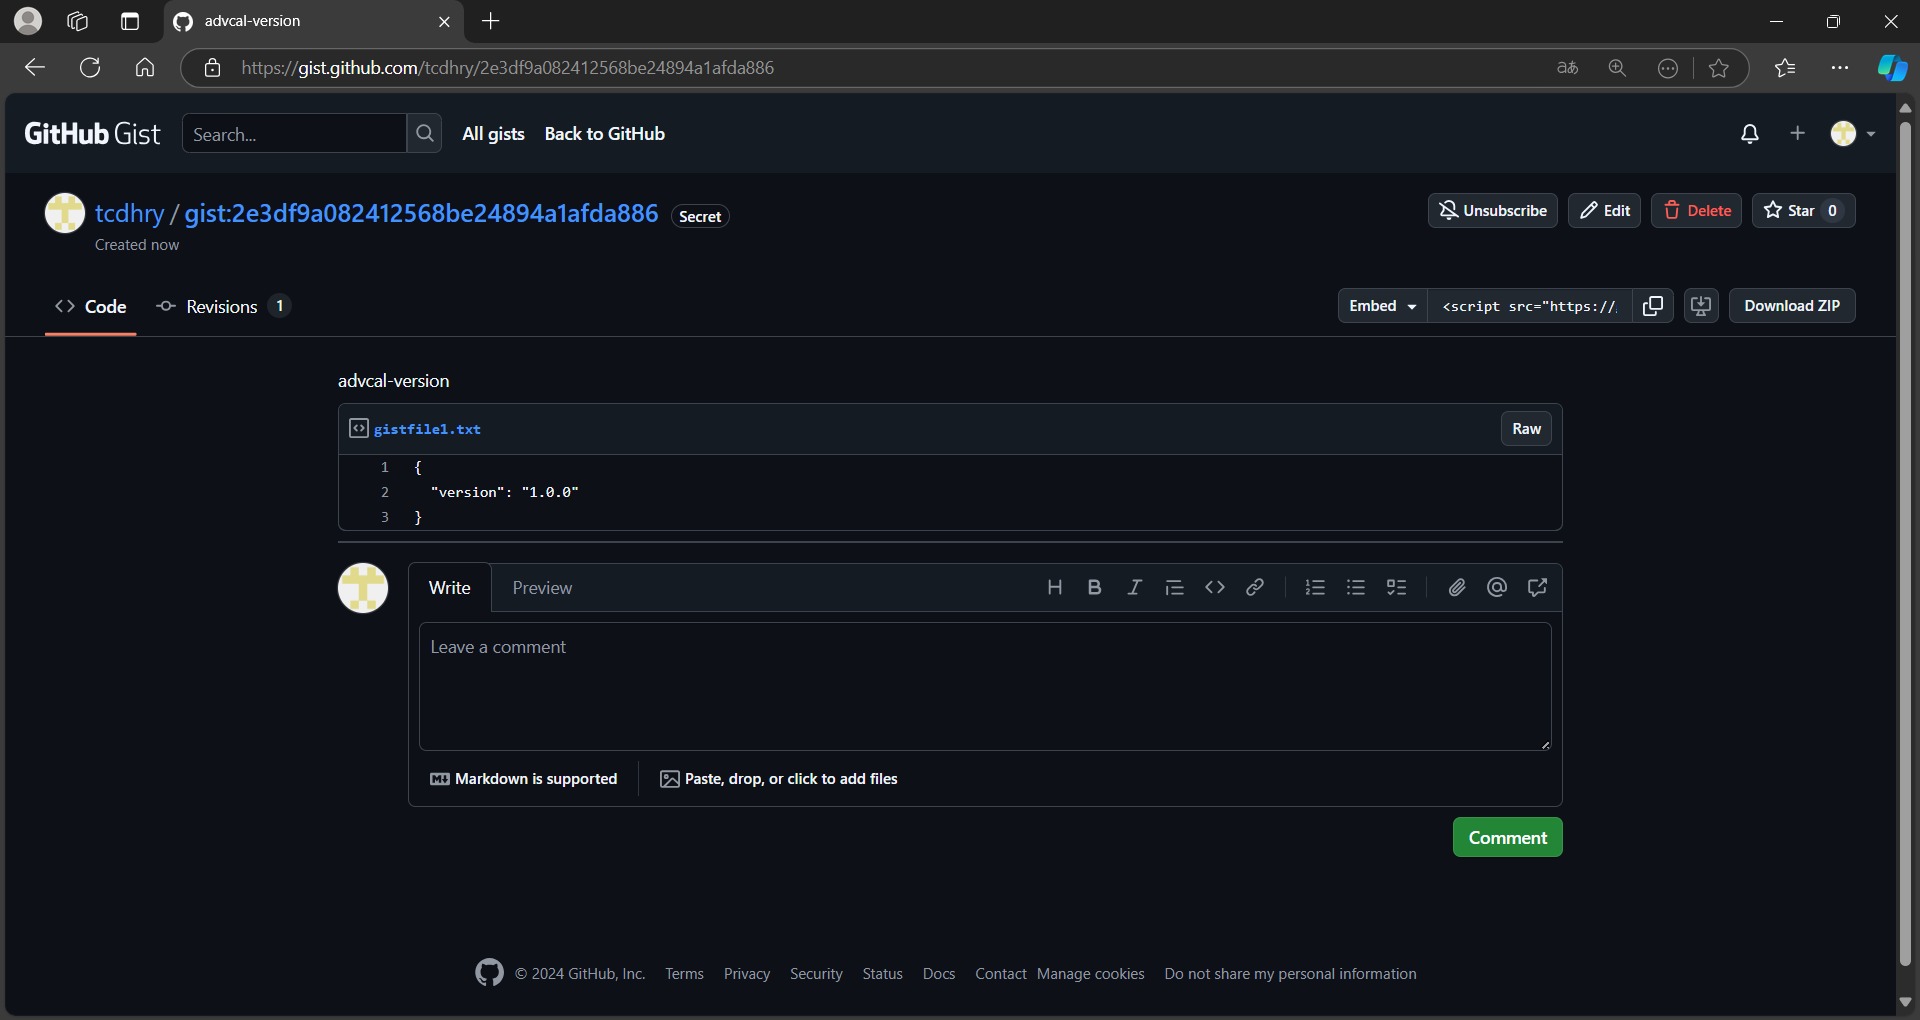Open Manage cookies in the footer
The width and height of the screenshot is (1920, 1020).
[x=1090, y=974]
